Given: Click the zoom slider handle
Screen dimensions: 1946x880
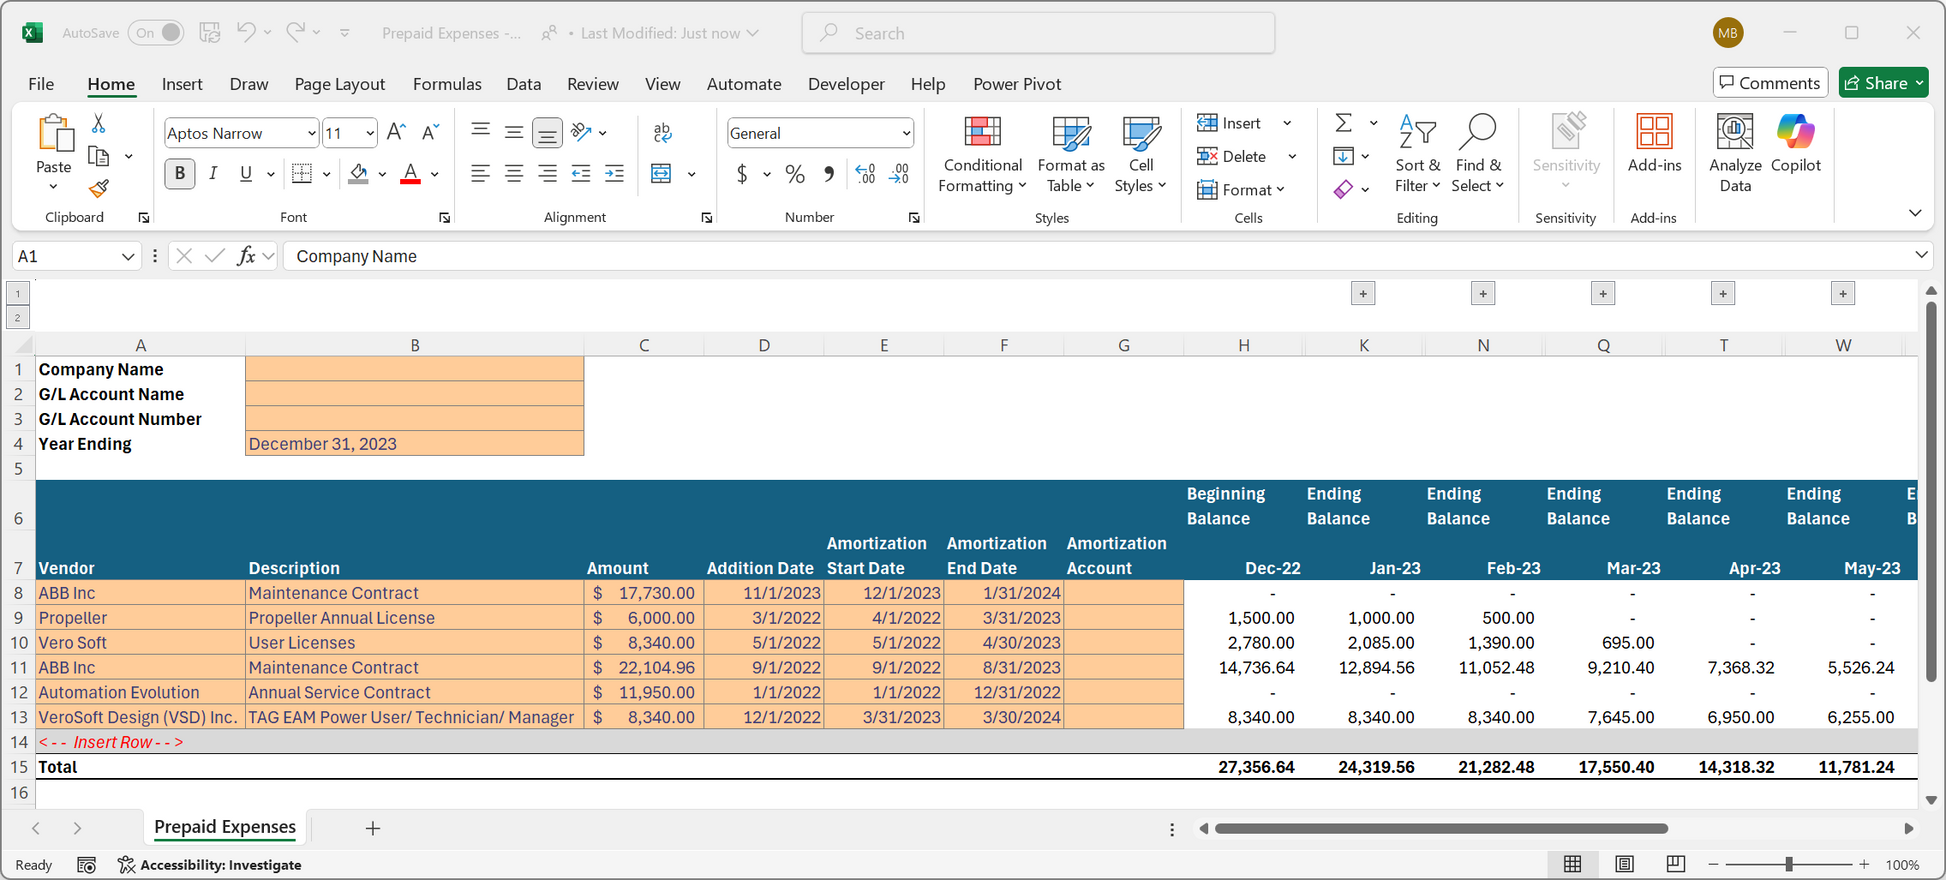Looking at the screenshot, I should (1789, 864).
